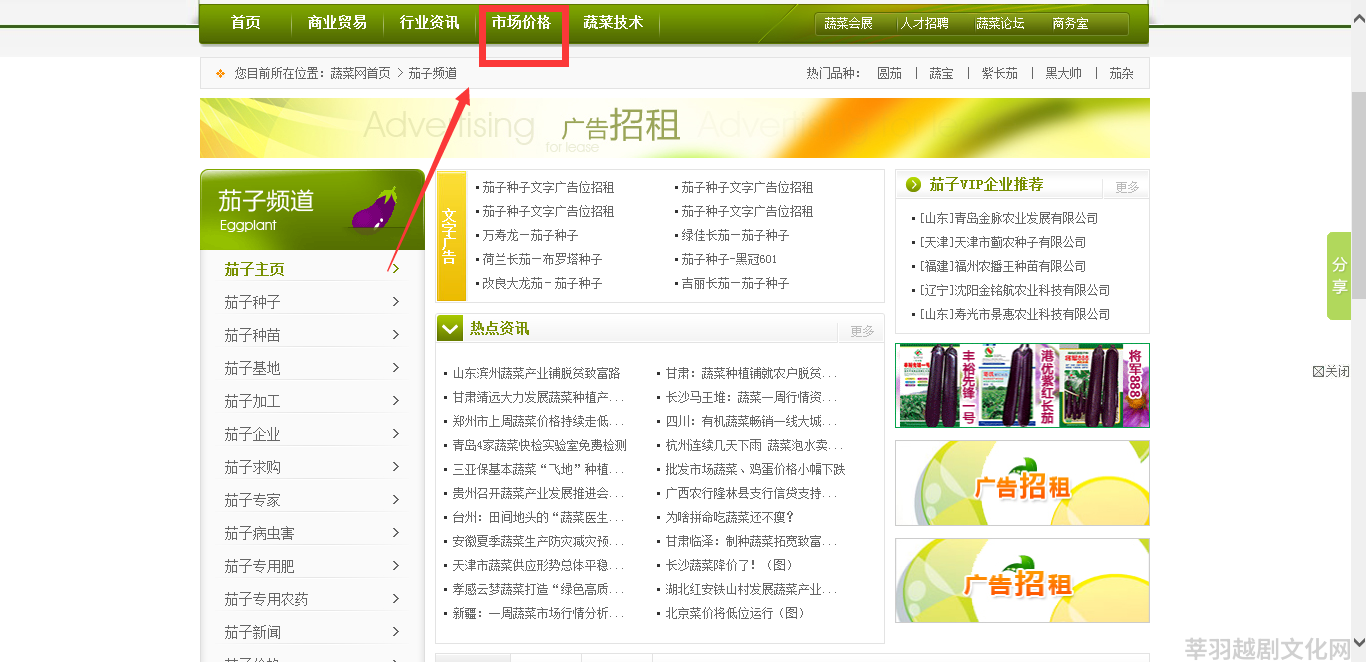Open 人才招聘 link in top bar
Image resolution: width=1366 pixels, height=662 pixels.
[924, 23]
